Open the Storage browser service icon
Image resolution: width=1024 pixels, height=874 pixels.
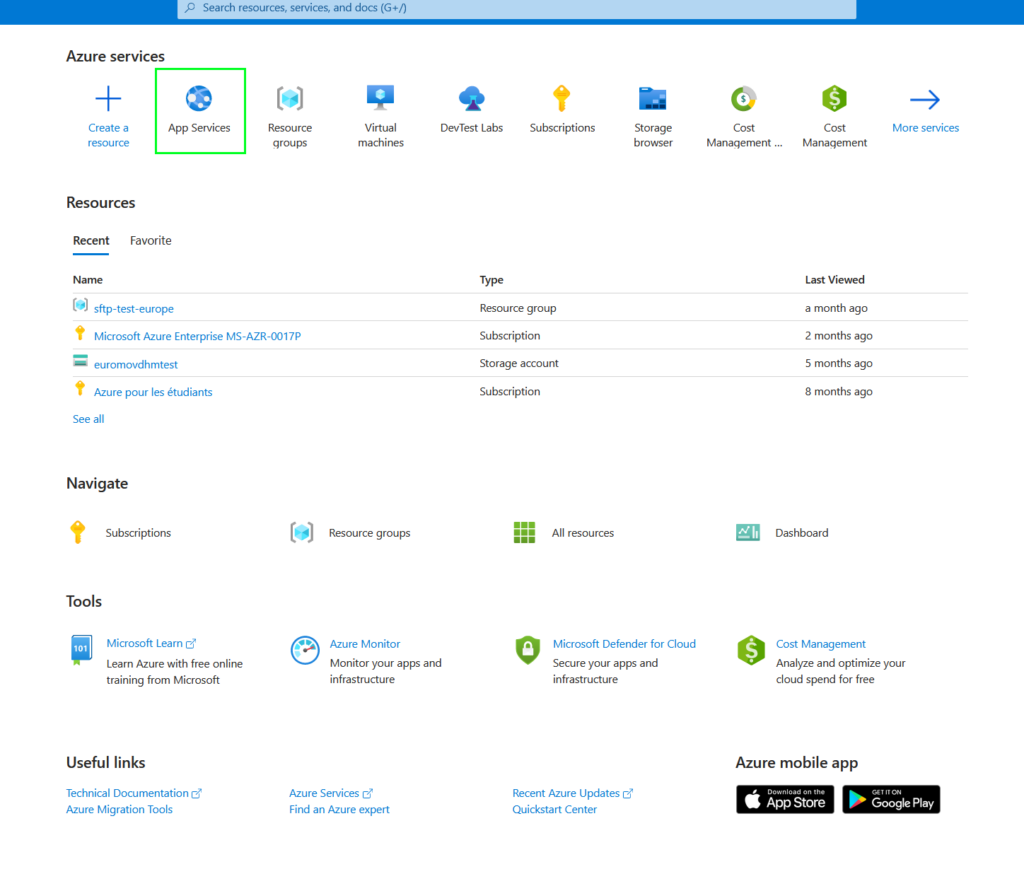click(x=652, y=99)
